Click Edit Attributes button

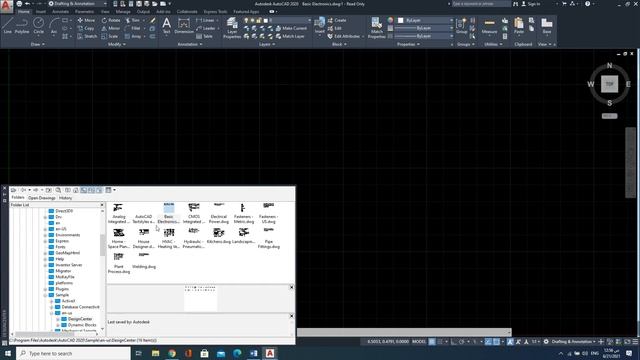(x=344, y=36)
